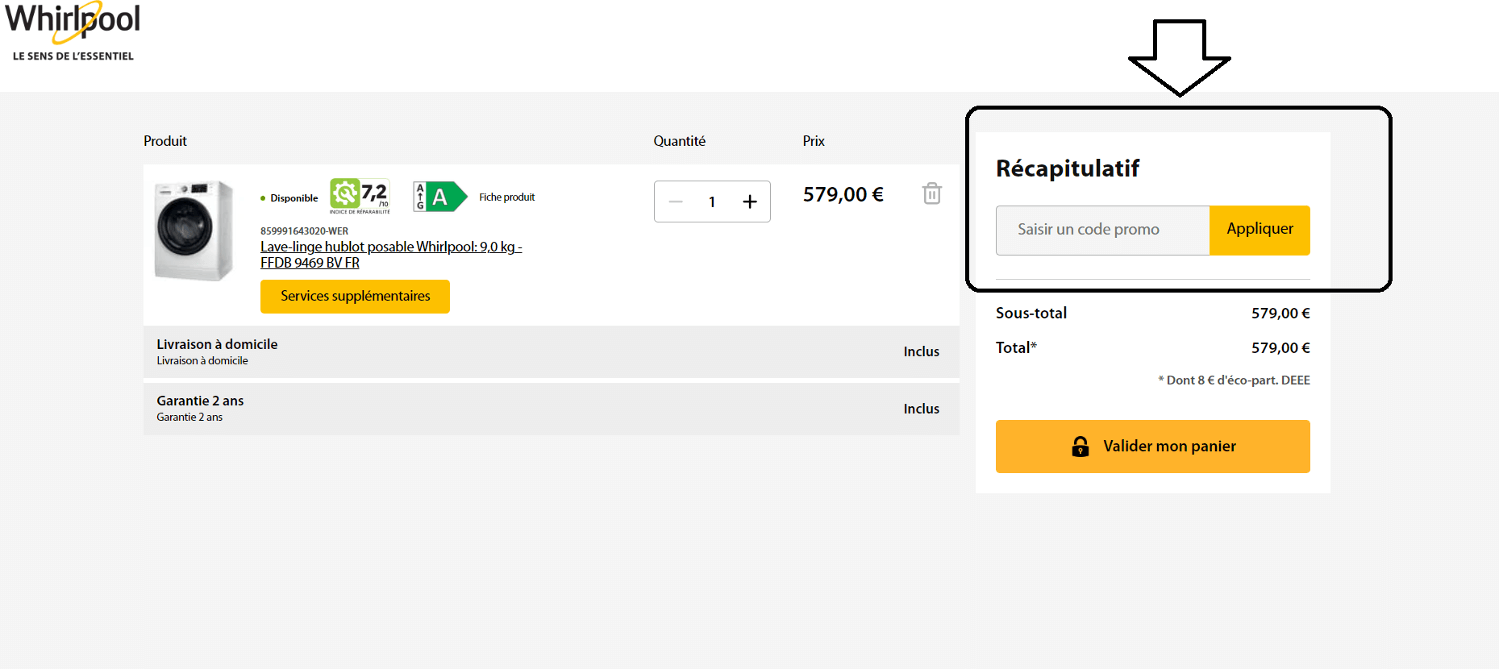Open the Lave-linge hublot posable product link
This screenshot has width=1500, height=669.
point(391,255)
